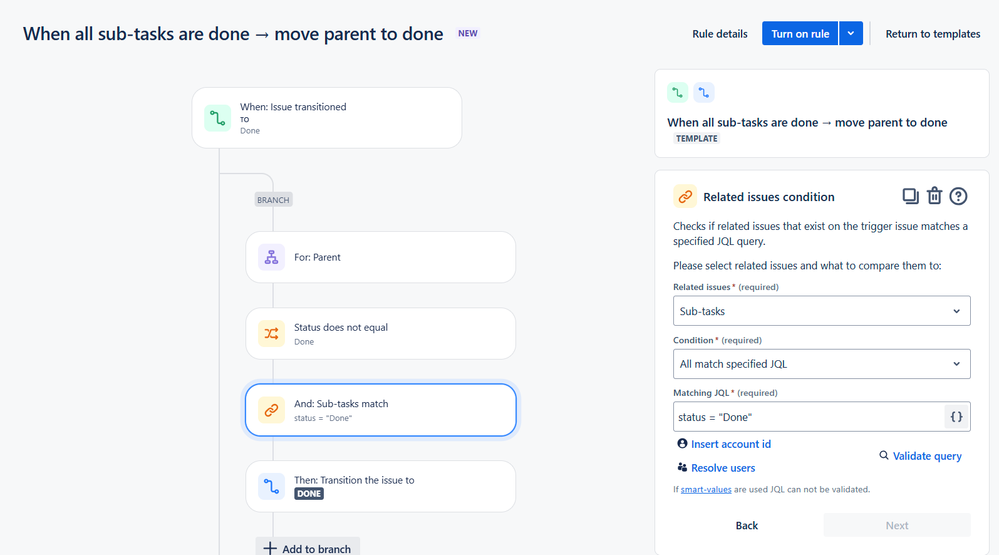Delete the Related issues condition with trash icon

click(934, 196)
